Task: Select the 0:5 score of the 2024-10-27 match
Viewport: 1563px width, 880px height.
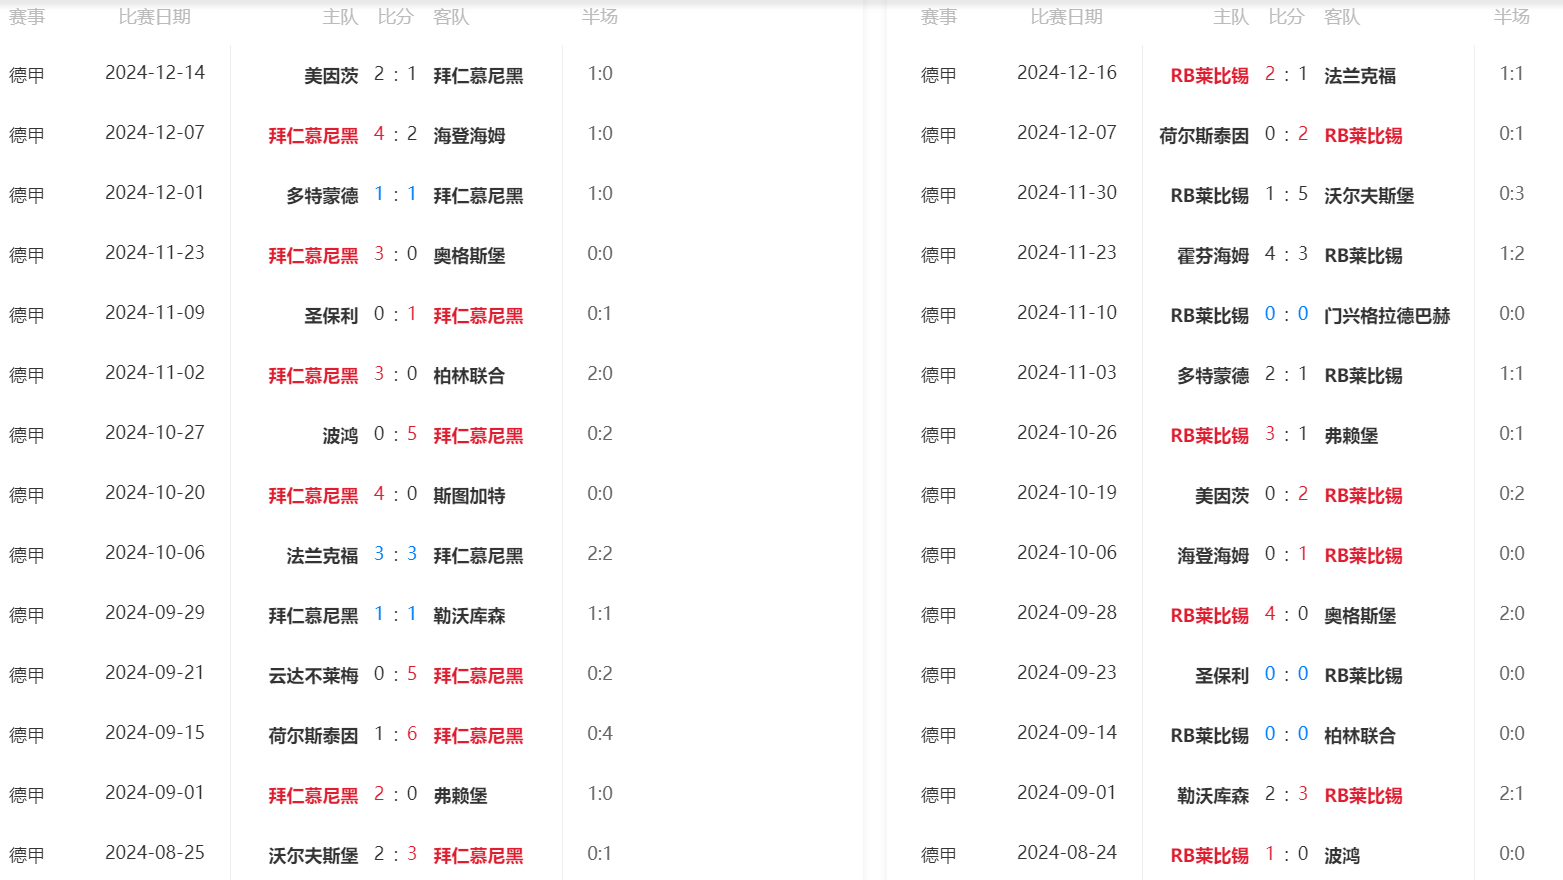Action: 395,434
